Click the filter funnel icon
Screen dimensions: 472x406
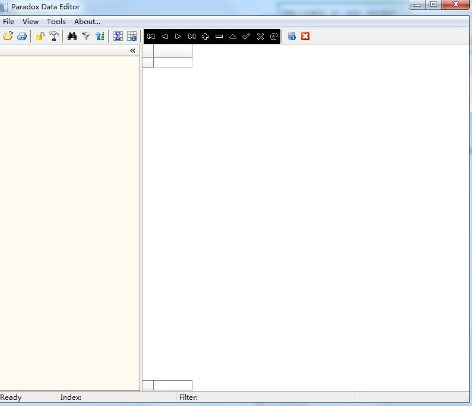click(86, 36)
